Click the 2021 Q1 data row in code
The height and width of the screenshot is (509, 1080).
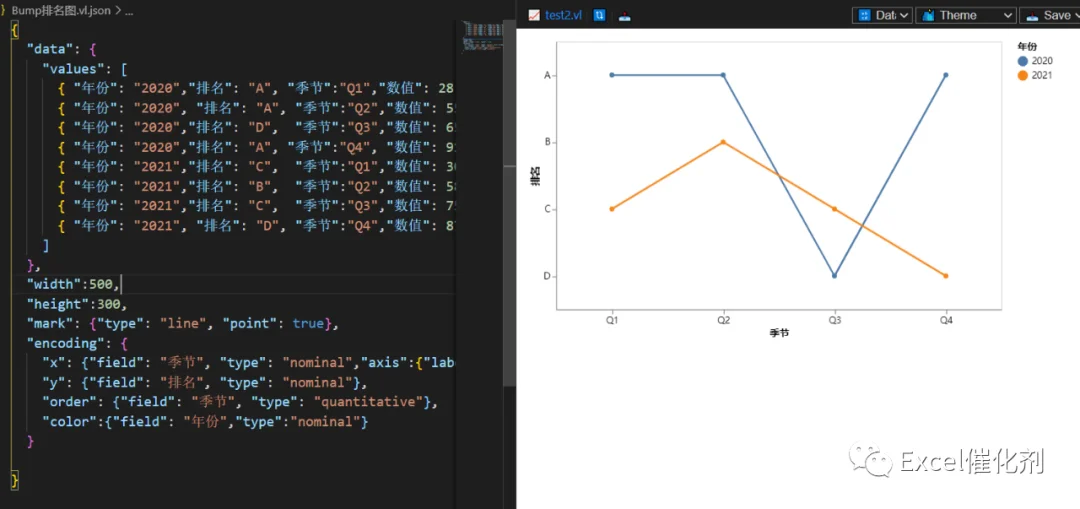coord(257,167)
